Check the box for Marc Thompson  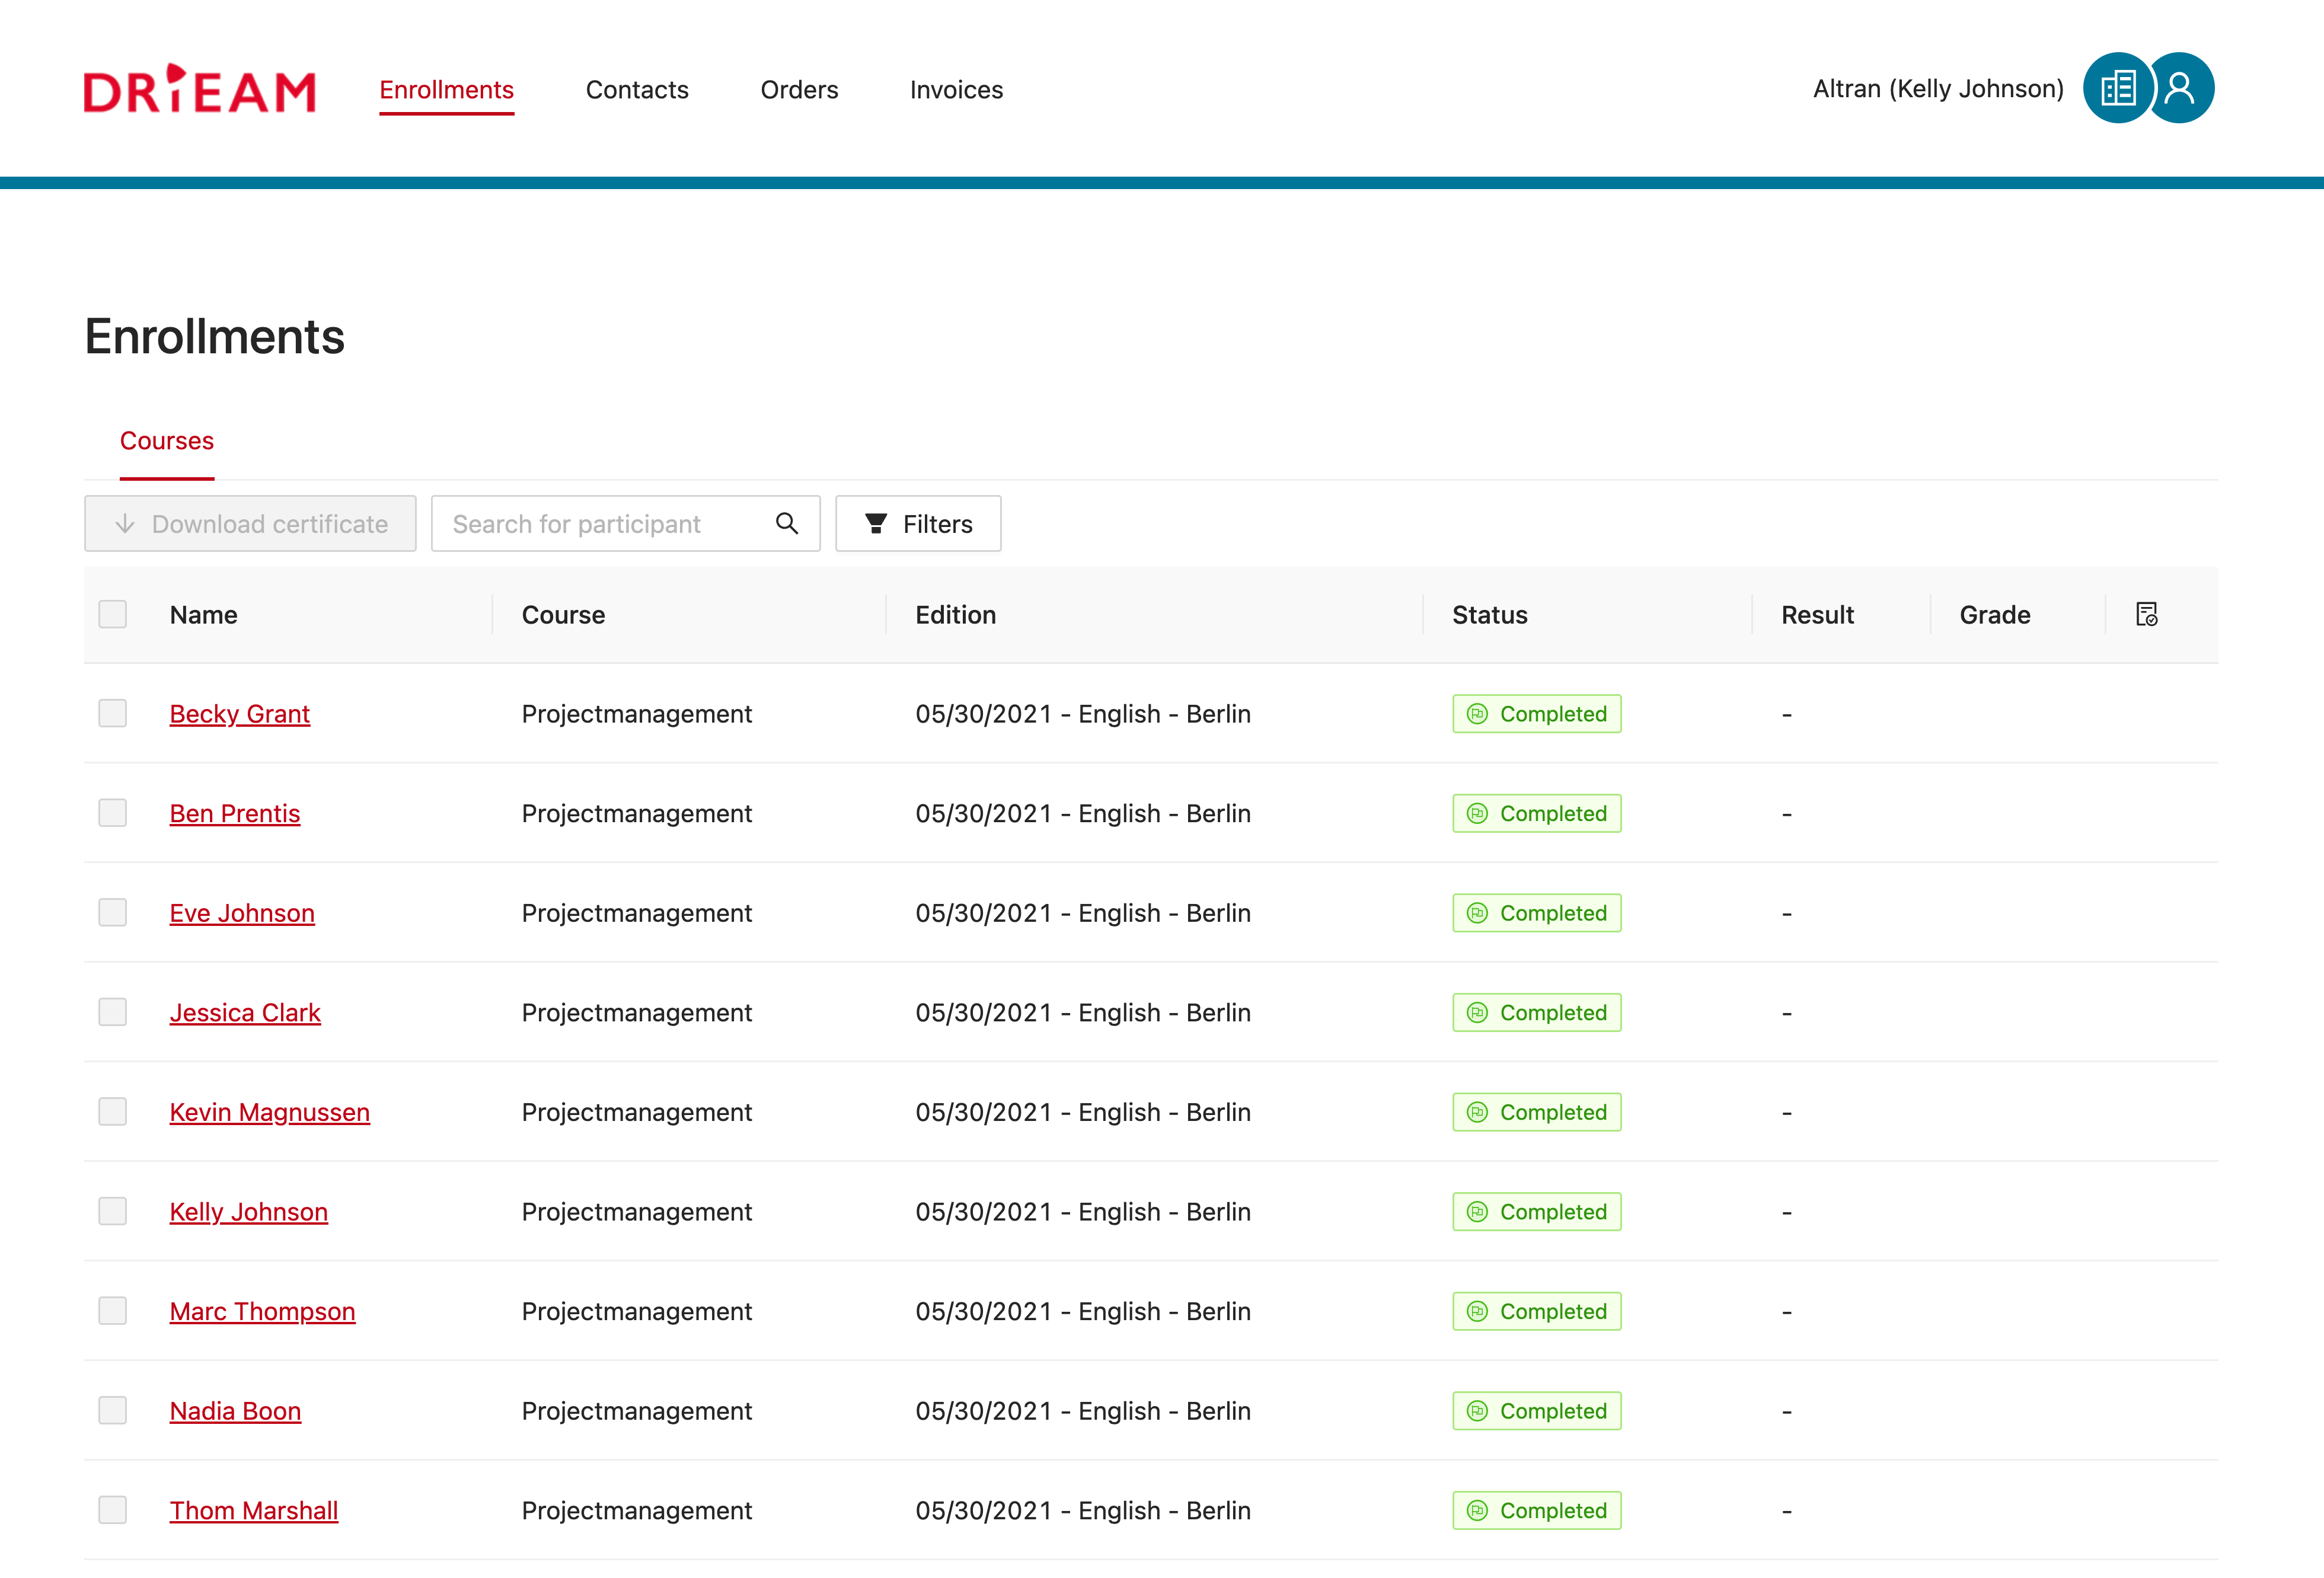pyautogui.click(x=113, y=1310)
